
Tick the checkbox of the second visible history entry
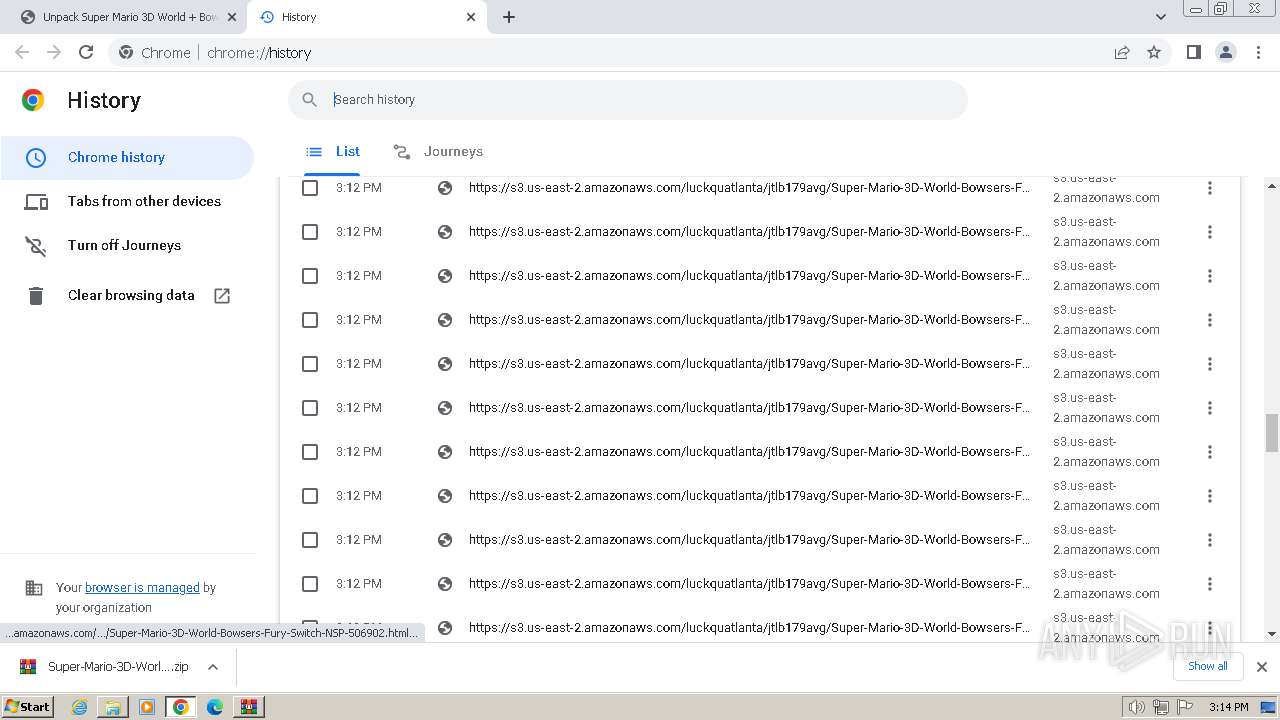310,232
